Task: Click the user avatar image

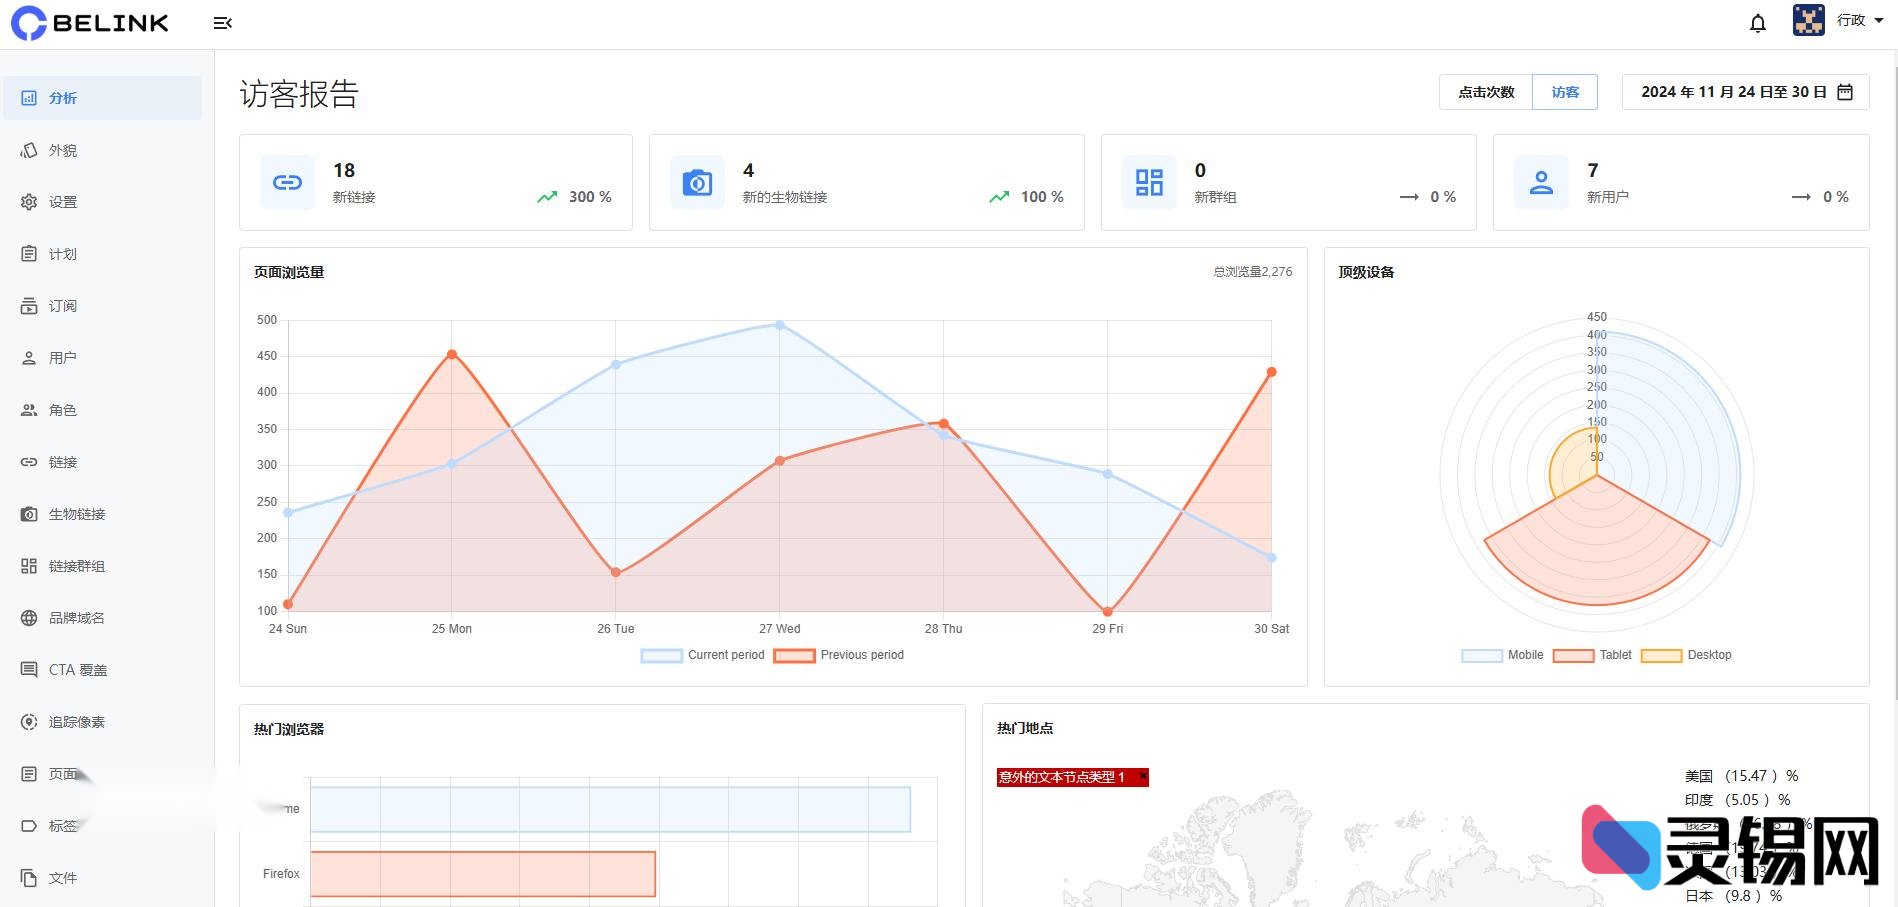Action: click(x=1808, y=20)
